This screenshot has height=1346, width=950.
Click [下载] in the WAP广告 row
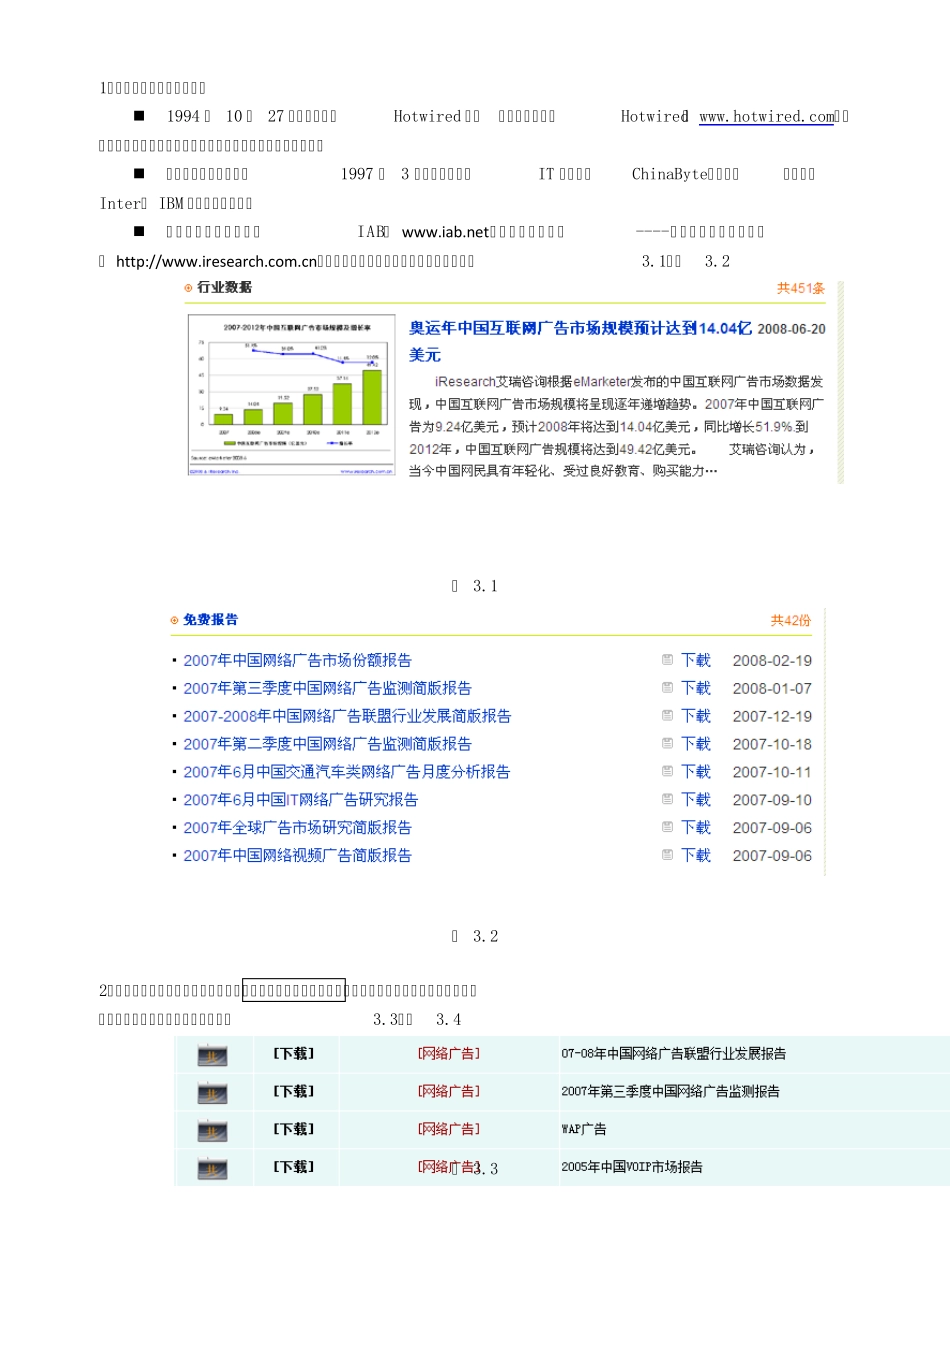point(294,1130)
